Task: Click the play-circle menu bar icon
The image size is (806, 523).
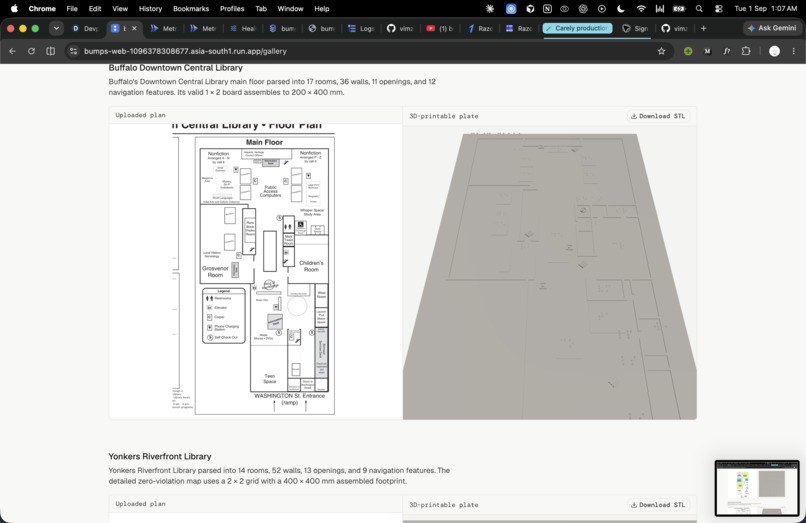Action: [x=601, y=8]
